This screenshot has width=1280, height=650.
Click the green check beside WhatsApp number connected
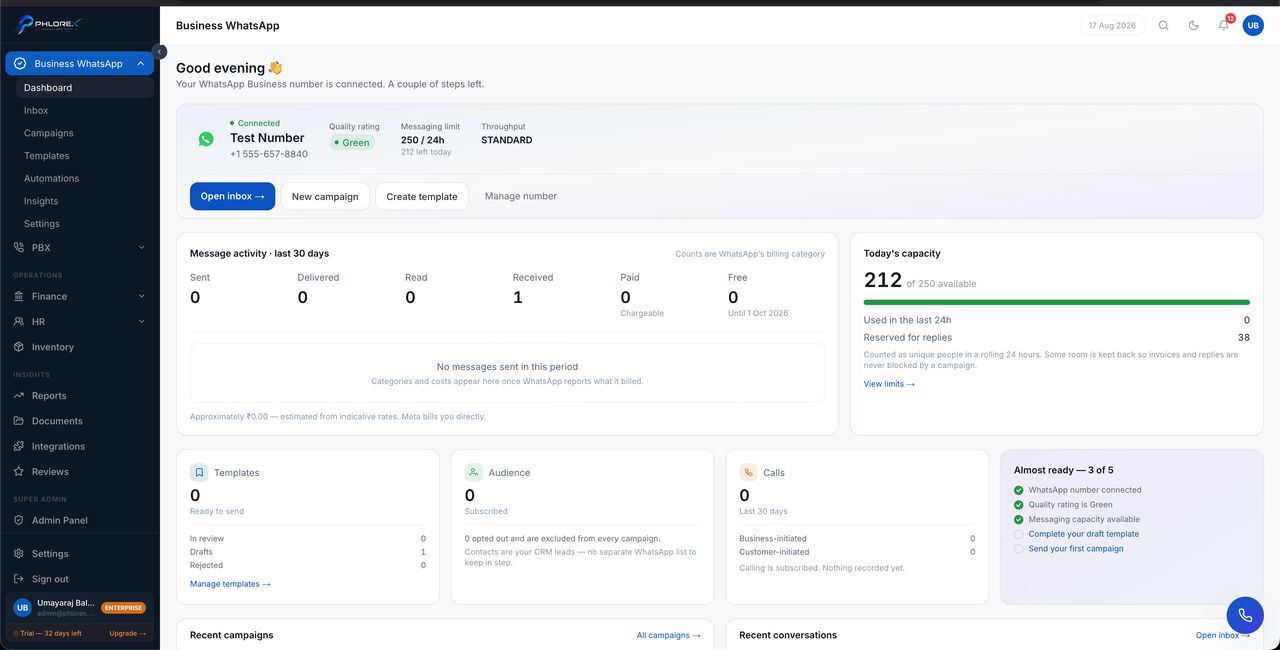coord(1019,490)
